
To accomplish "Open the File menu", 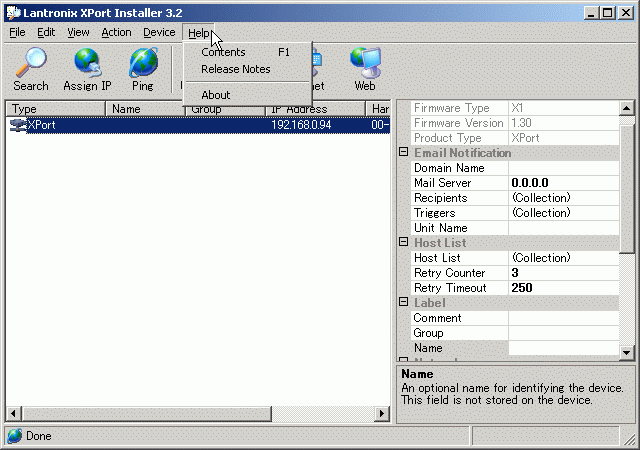I will click(x=17, y=32).
